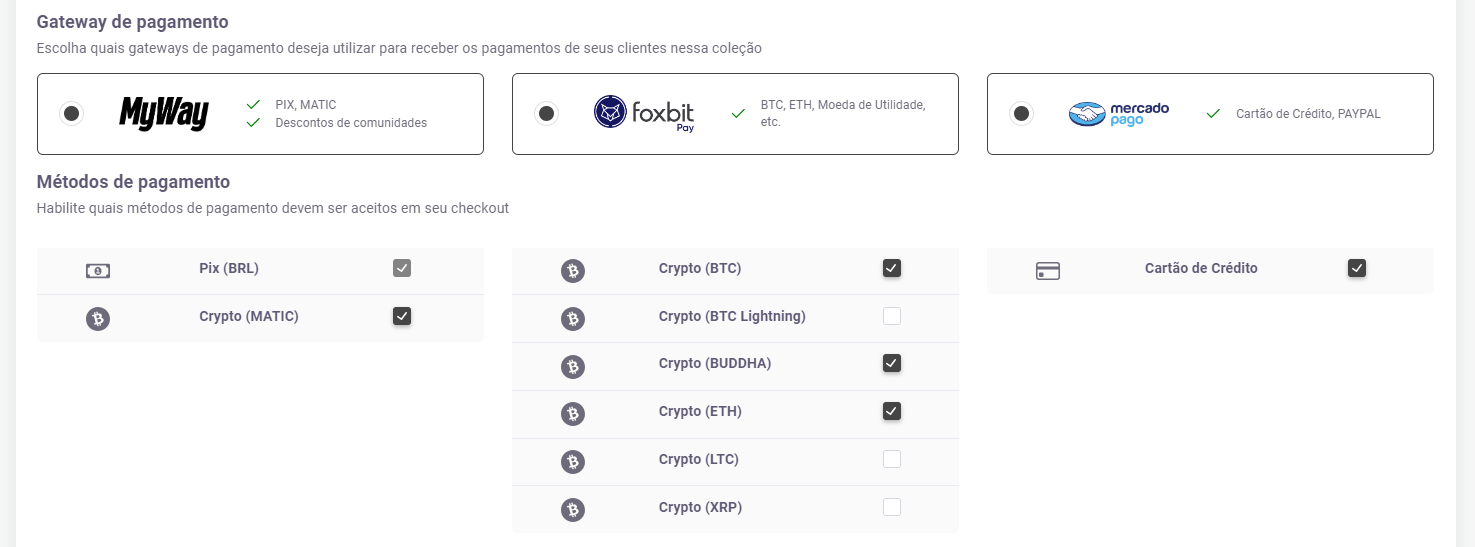Uncheck the Crypto (ETH) checkbox
Viewport: 1475px width, 547px height.
coord(892,411)
